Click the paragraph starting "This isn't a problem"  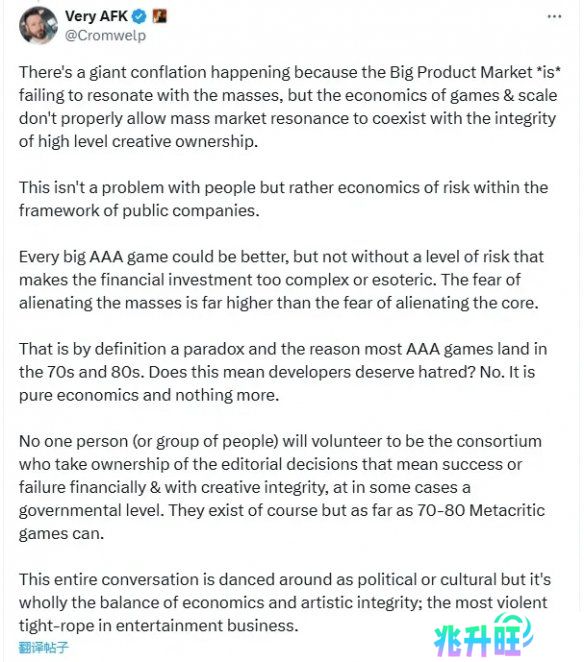[x=283, y=199]
